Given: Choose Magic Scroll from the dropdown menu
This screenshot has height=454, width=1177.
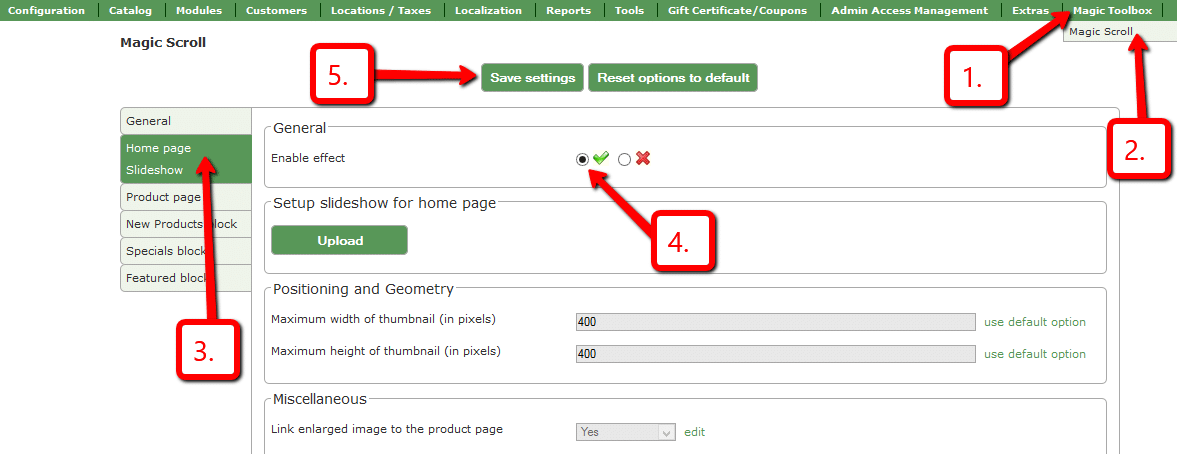Looking at the screenshot, I should [1100, 32].
